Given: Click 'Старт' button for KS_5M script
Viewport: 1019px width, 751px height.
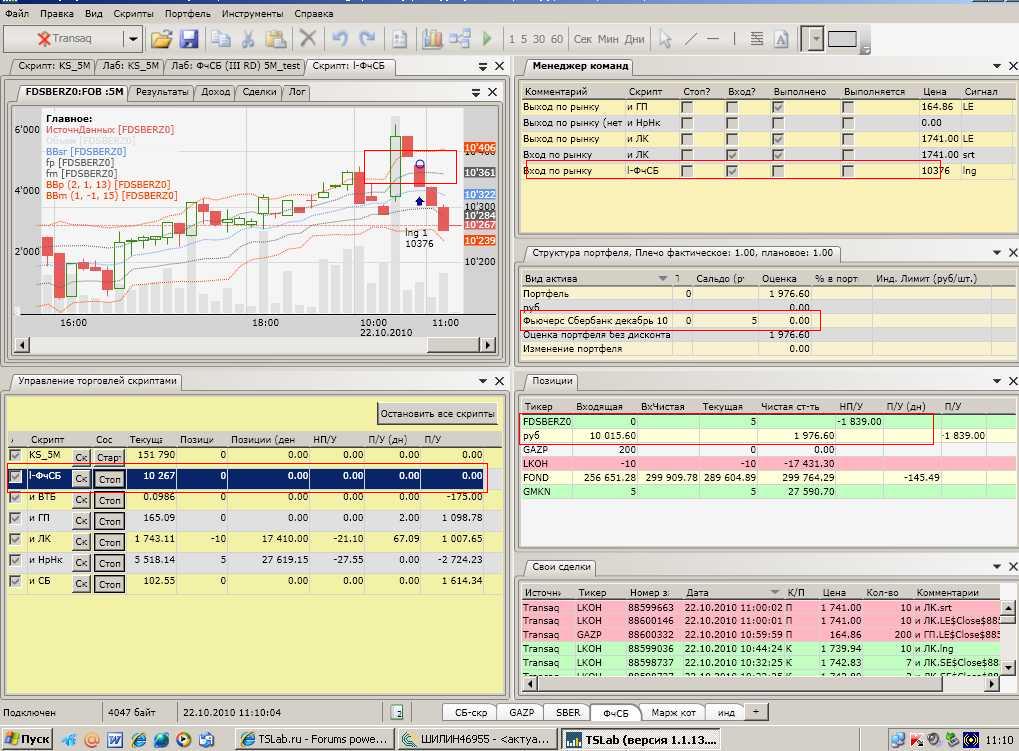Looking at the screenshot, I should click(x=109, y=457).
